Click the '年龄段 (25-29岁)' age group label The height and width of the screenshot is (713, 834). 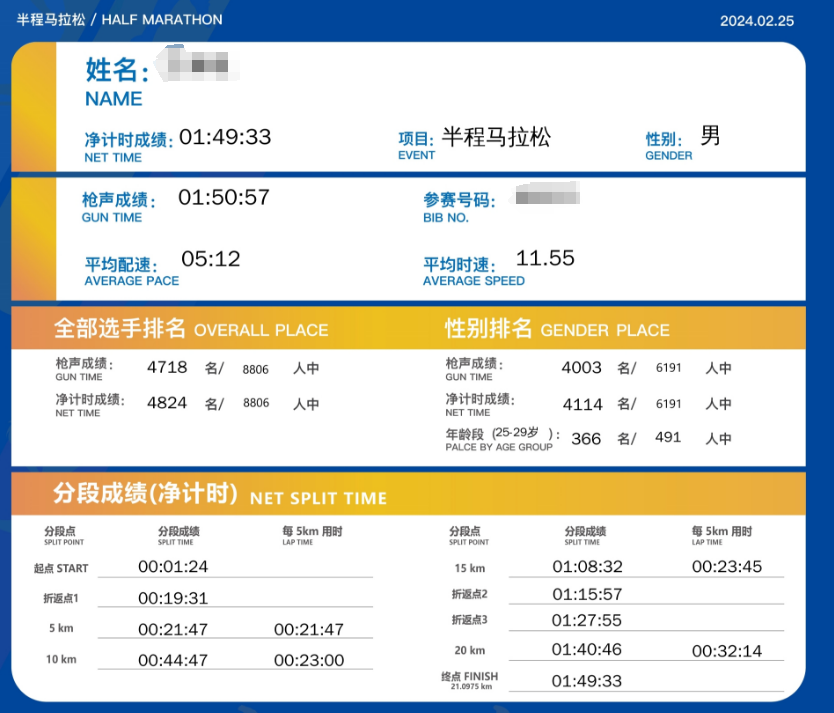point(503,439)
